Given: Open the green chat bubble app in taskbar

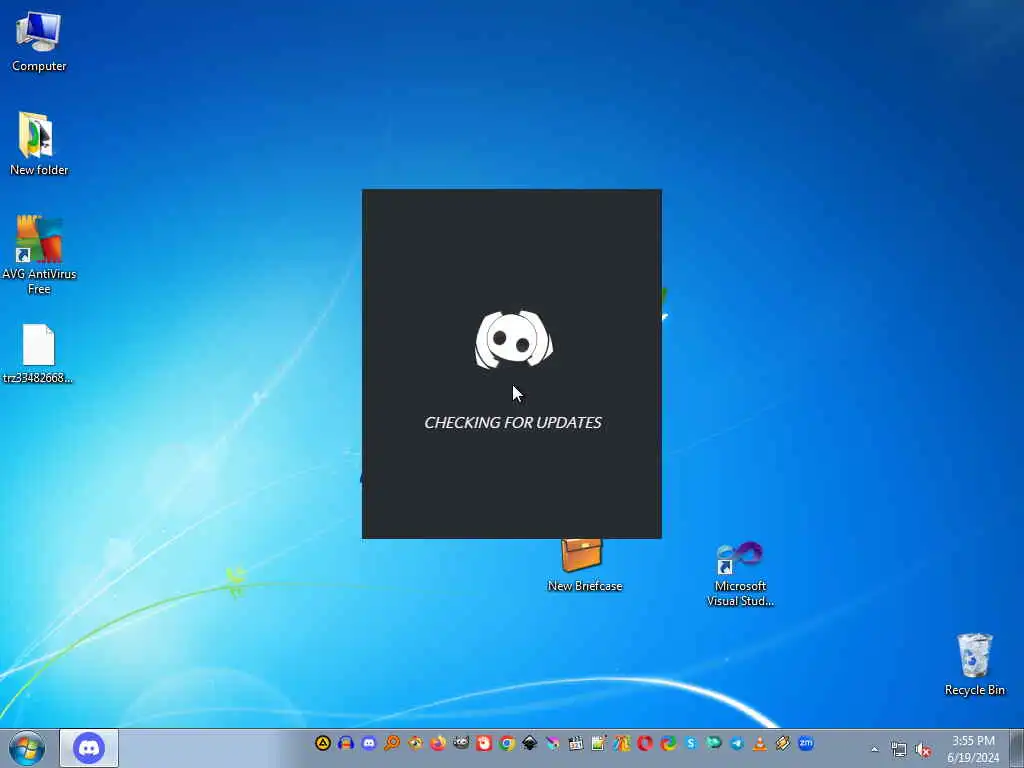Looking at the screenshot, I should pyautogui.click(x=713, y=743).
